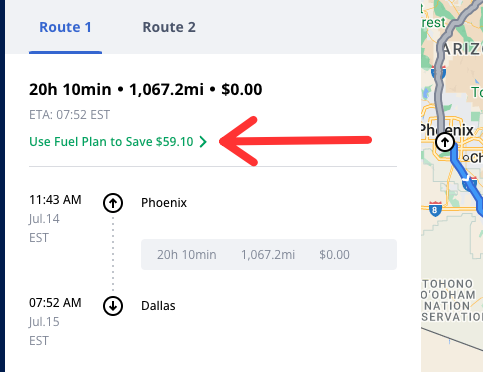Click the route summary heading 20h 10min
The height and width of the screenshot is (372, 483).
(x=70, y=89)
